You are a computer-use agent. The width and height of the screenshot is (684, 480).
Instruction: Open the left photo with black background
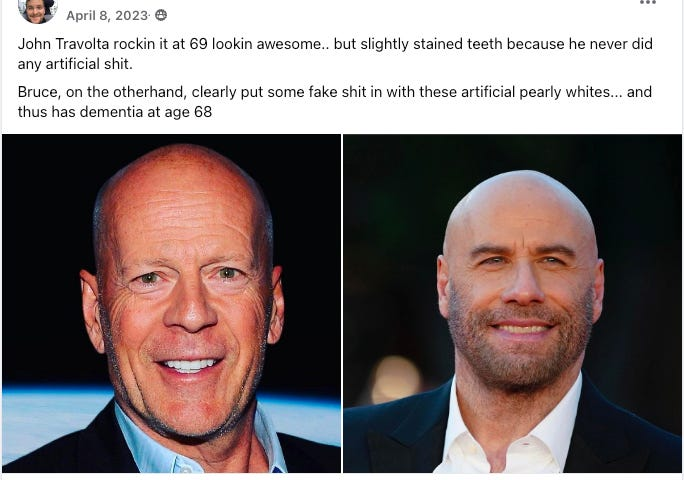point(171,302)
